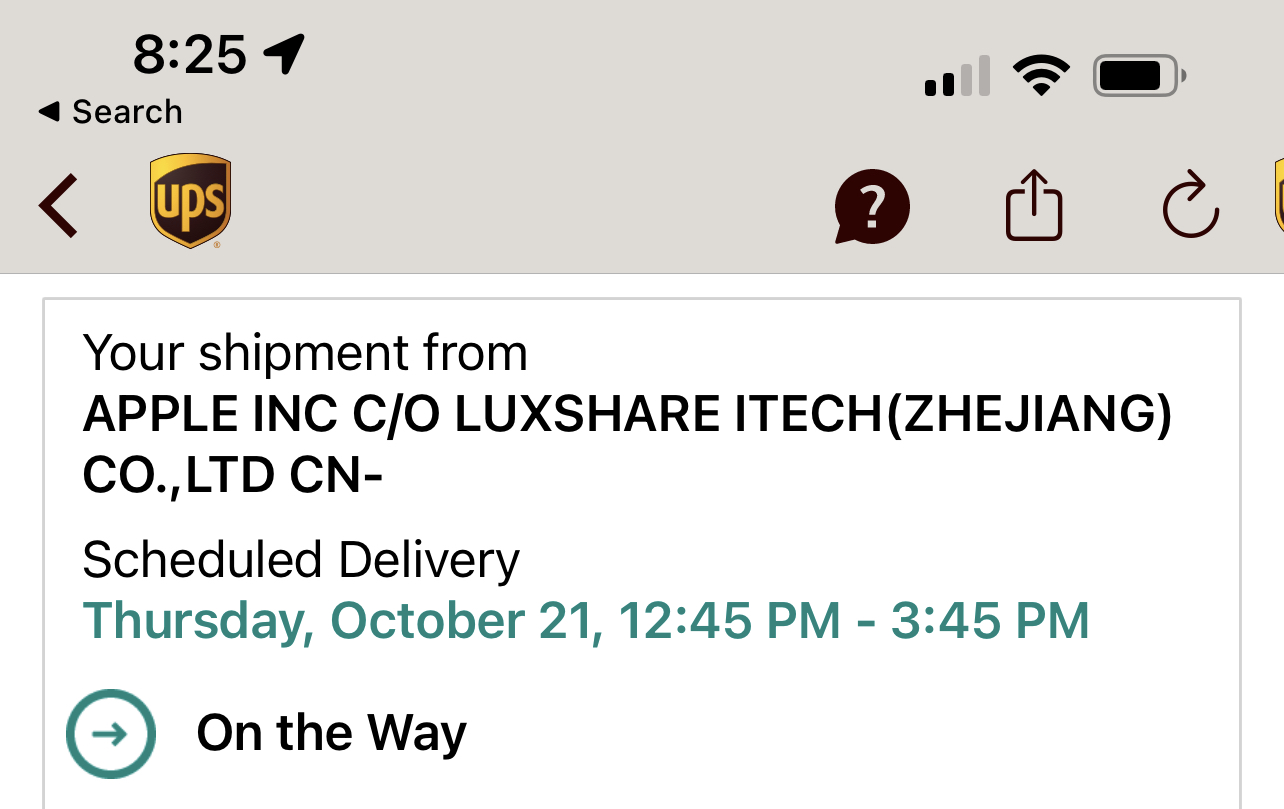Tap the partial UPS logo at right edge
The width and height of the screenshot is (1284, 809).
pyautogui.click(x=1278, y=197)
